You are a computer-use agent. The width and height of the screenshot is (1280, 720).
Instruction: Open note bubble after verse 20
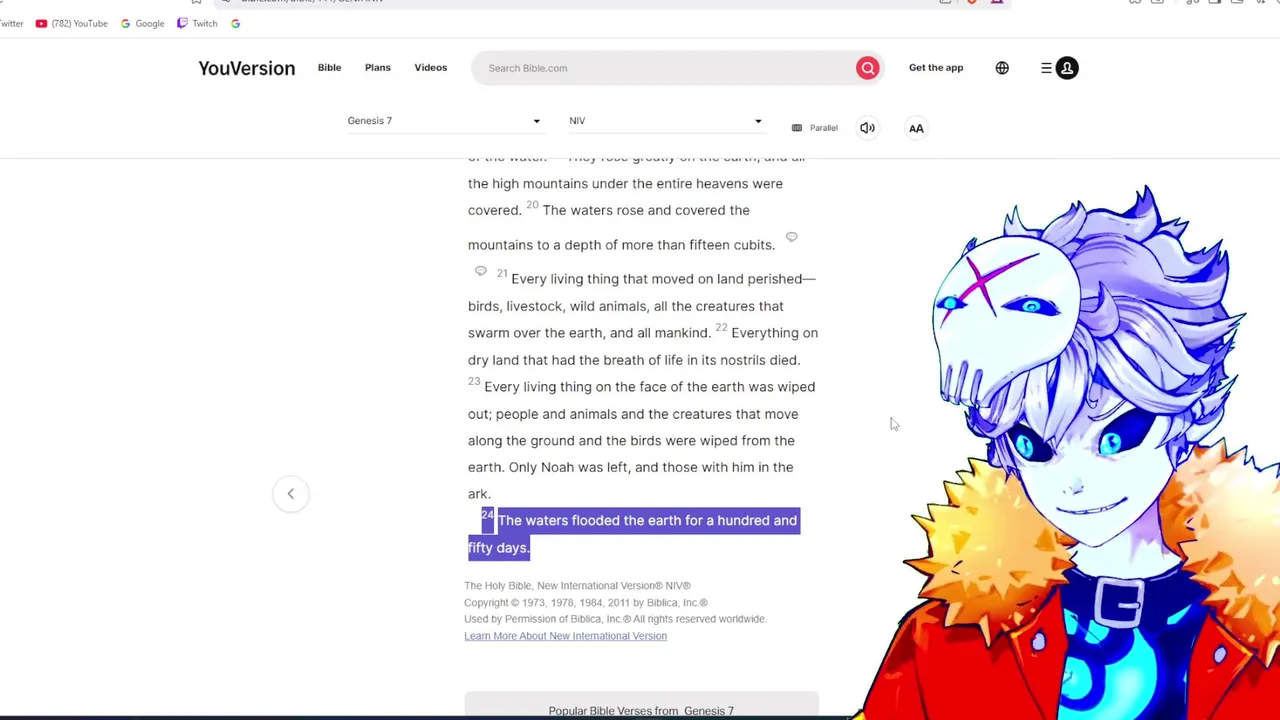[x=791, y=237]
